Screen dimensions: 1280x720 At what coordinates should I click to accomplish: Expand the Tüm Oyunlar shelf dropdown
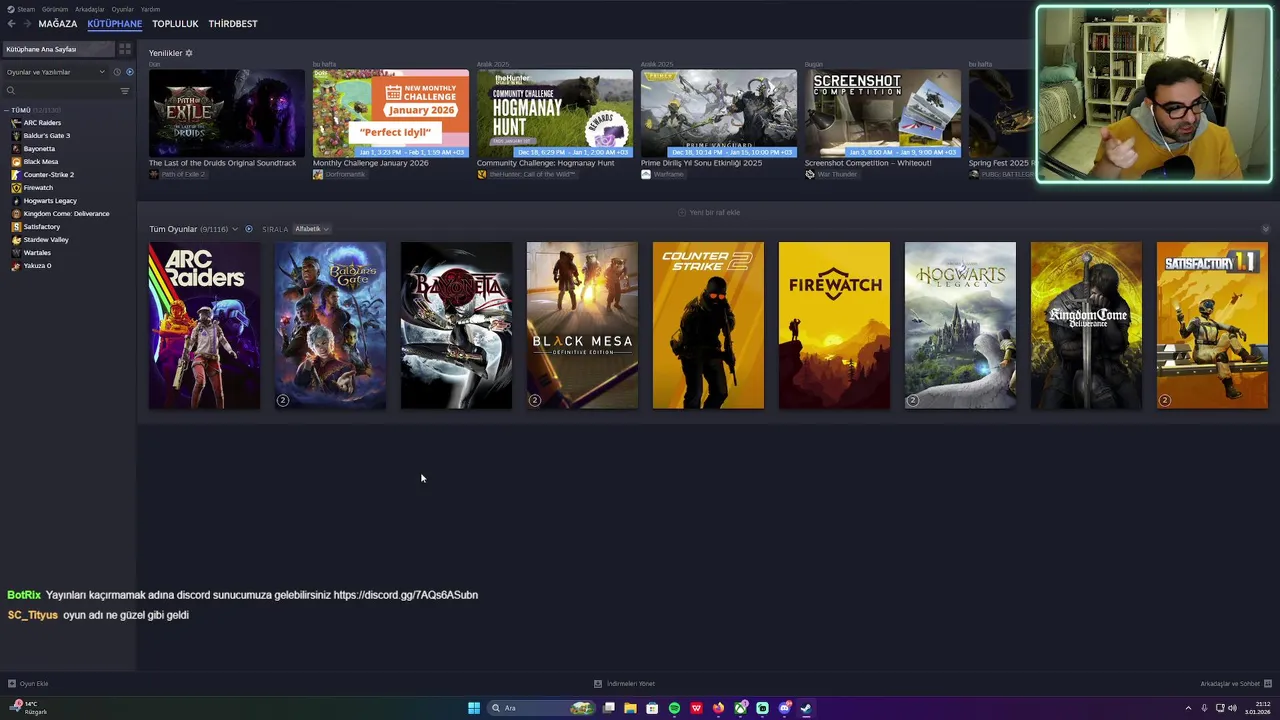click(235, 229)
